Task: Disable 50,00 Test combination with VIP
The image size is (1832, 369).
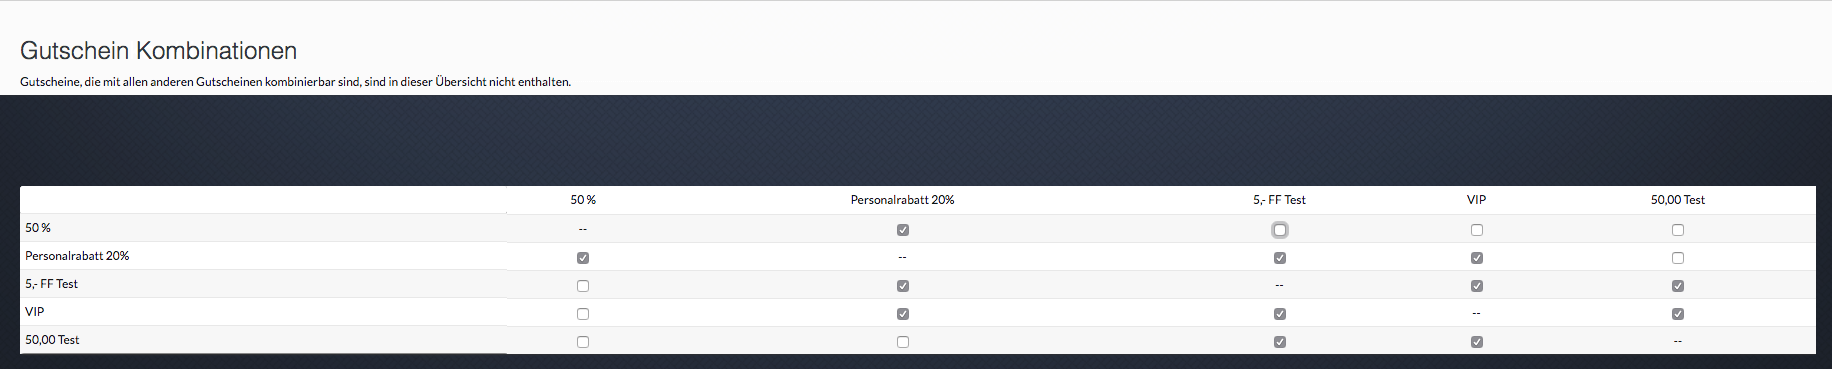Action: pos(1477,342)
